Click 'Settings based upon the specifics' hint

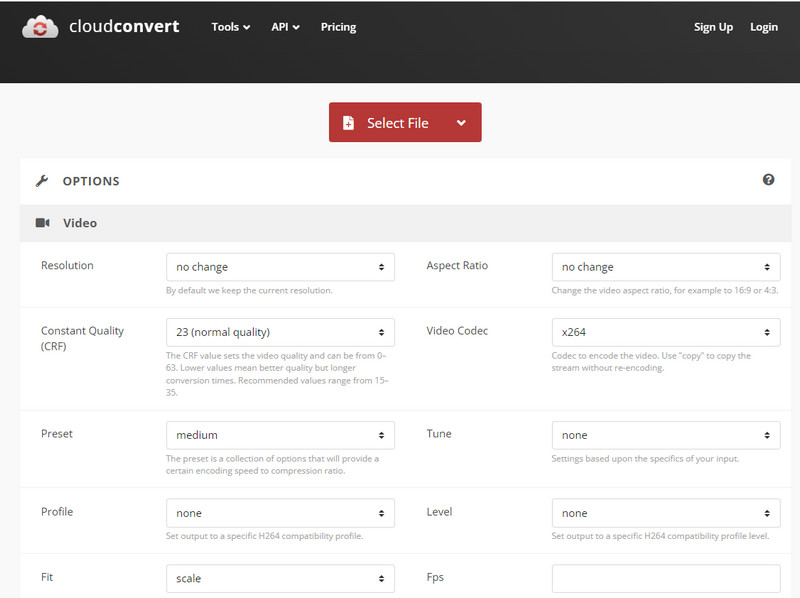[x=645, y=459]
